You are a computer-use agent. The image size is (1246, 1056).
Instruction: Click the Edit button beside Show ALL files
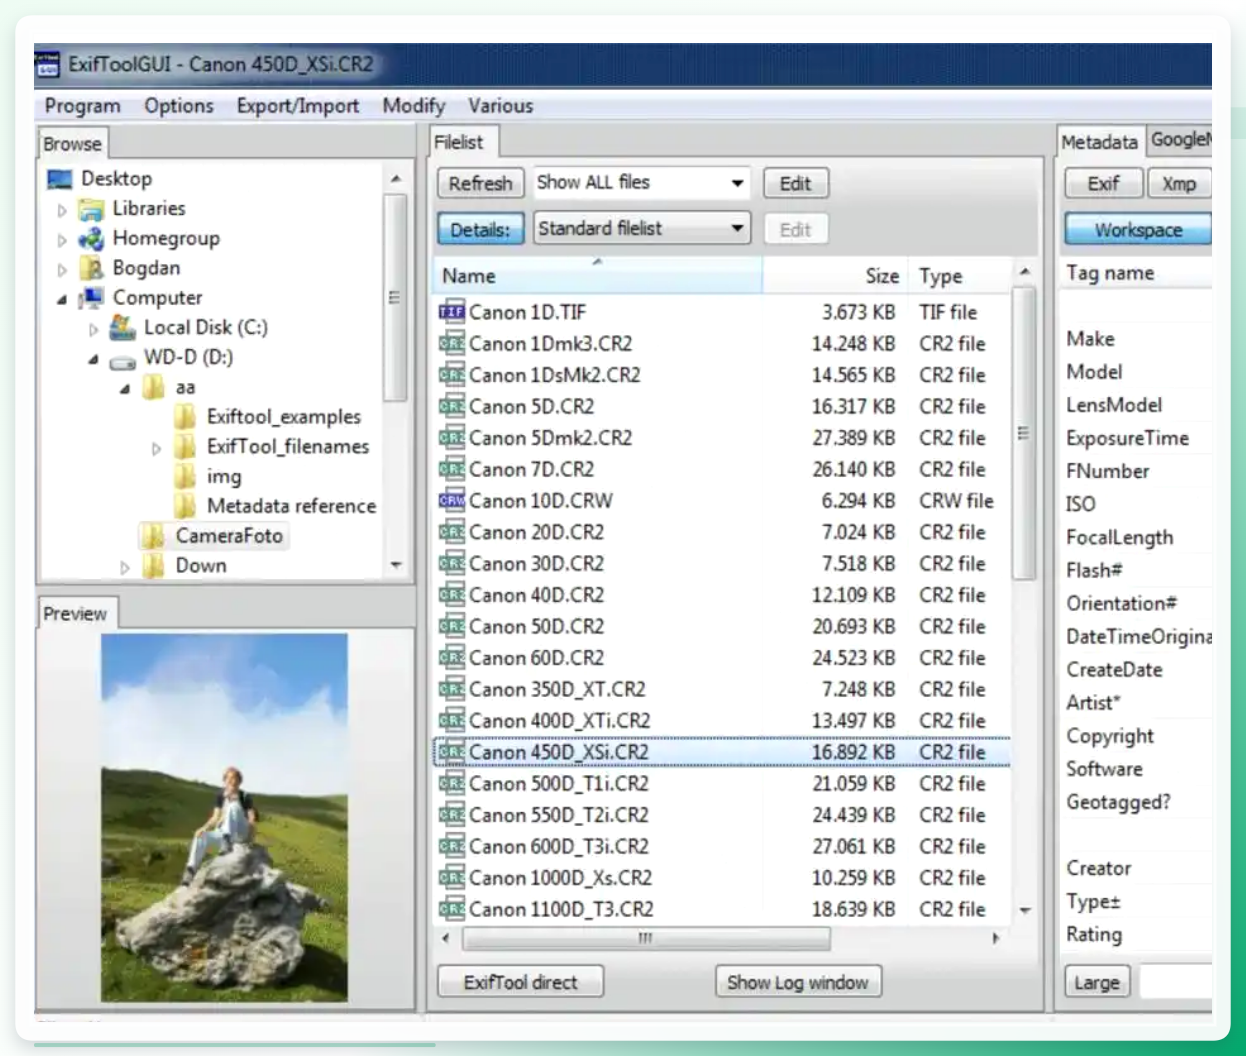[x=796, y=183]
